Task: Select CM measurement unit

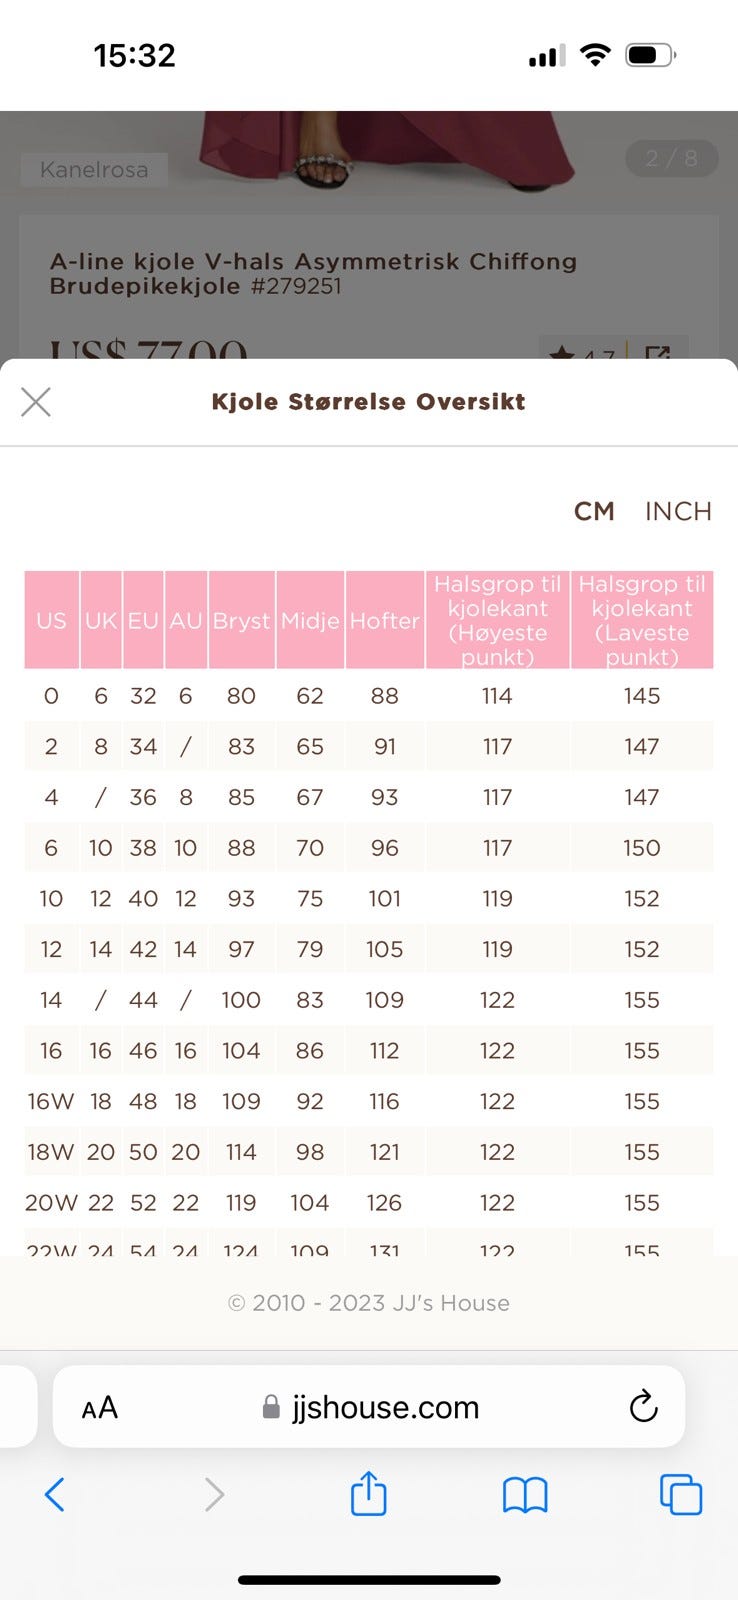Action: point(594,511)
